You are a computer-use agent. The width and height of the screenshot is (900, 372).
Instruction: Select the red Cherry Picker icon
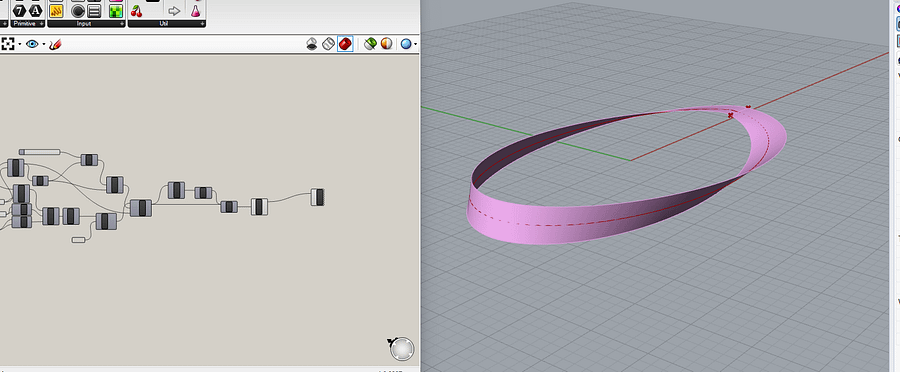[137, 11]
